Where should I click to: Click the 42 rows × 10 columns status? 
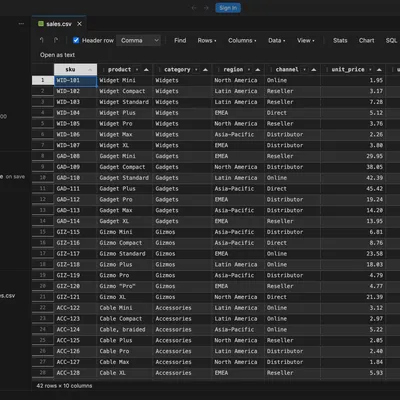pos(64,386)
